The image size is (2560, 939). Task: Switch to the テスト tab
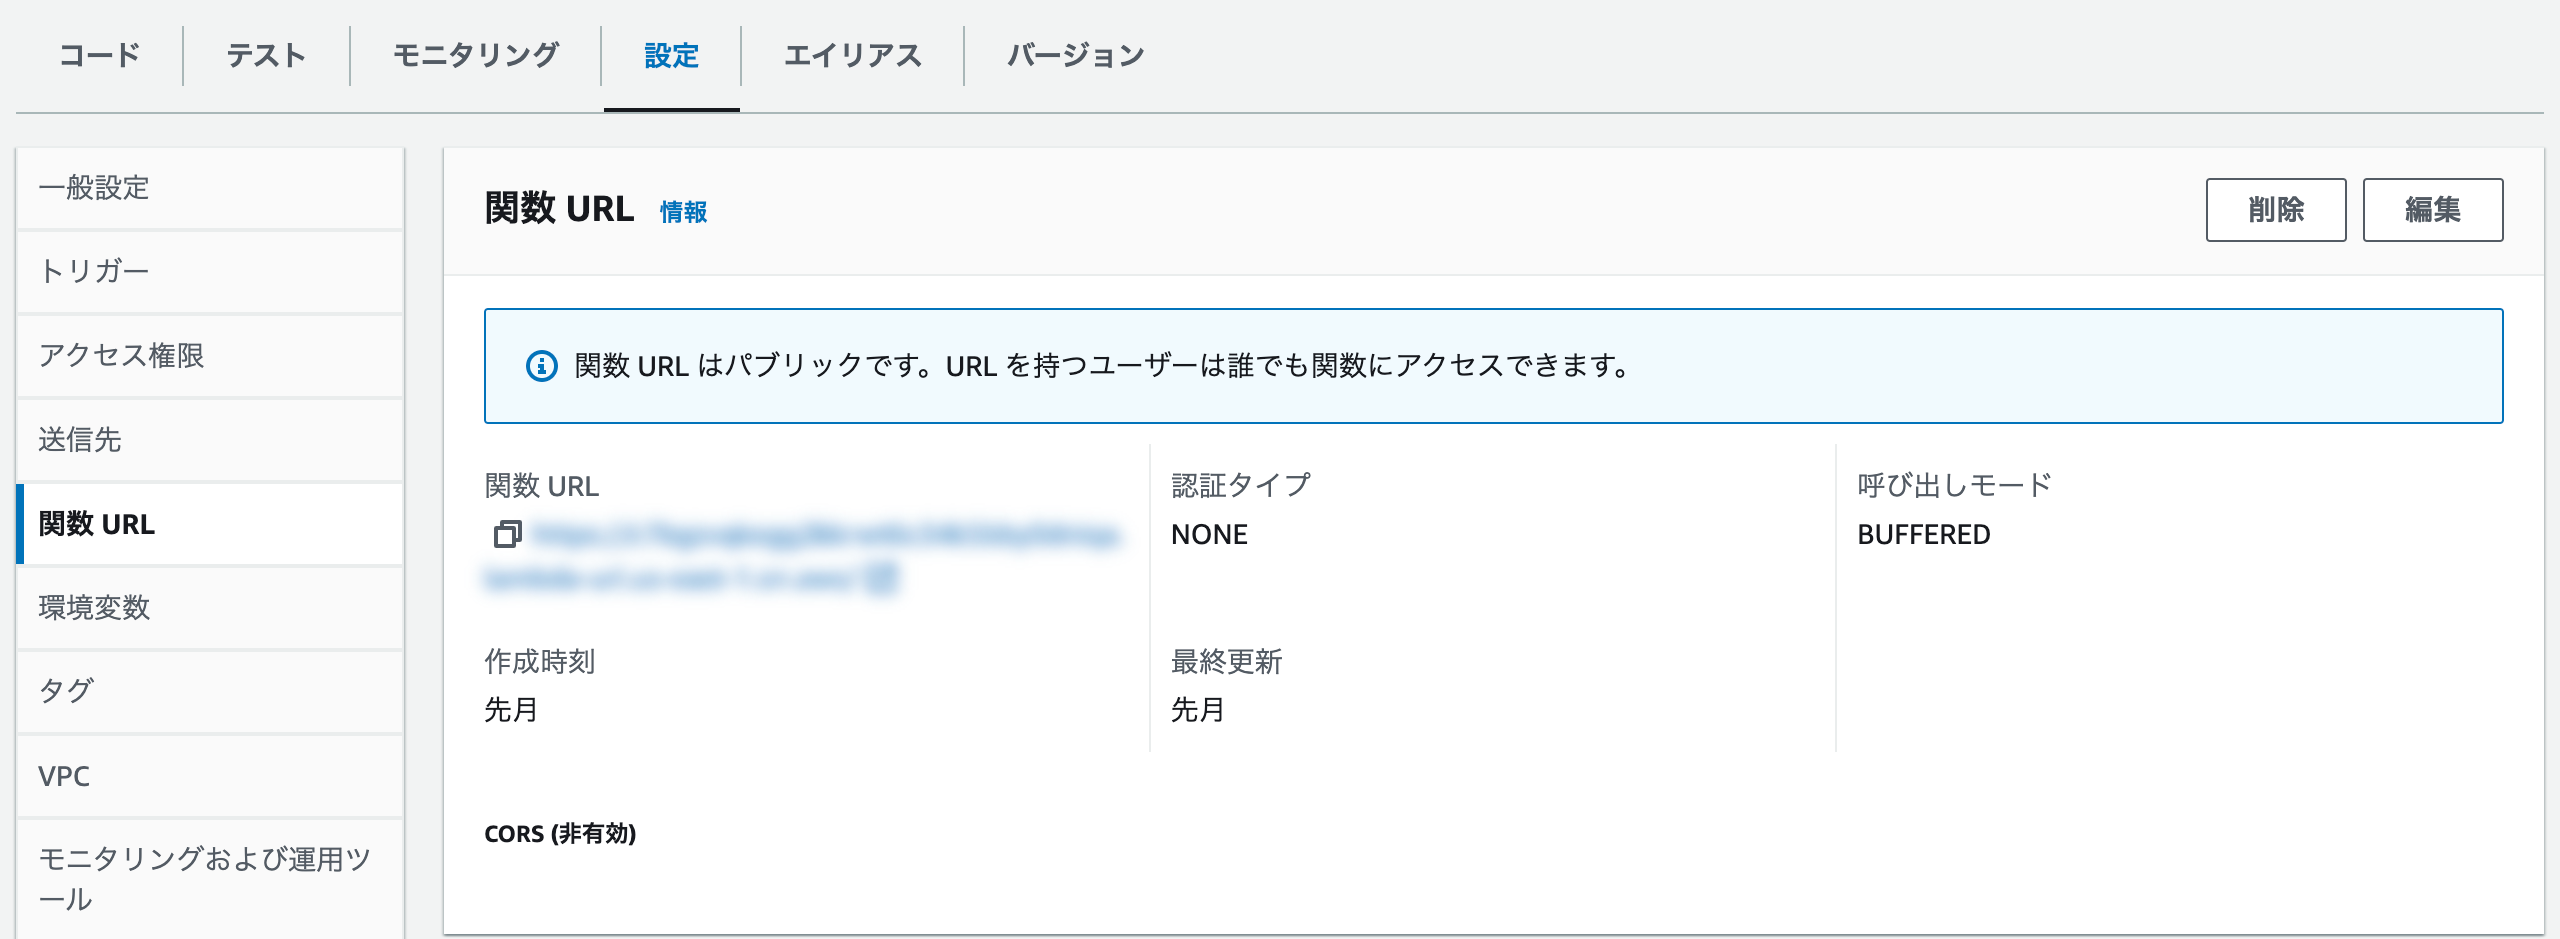(x=266, y=55)
